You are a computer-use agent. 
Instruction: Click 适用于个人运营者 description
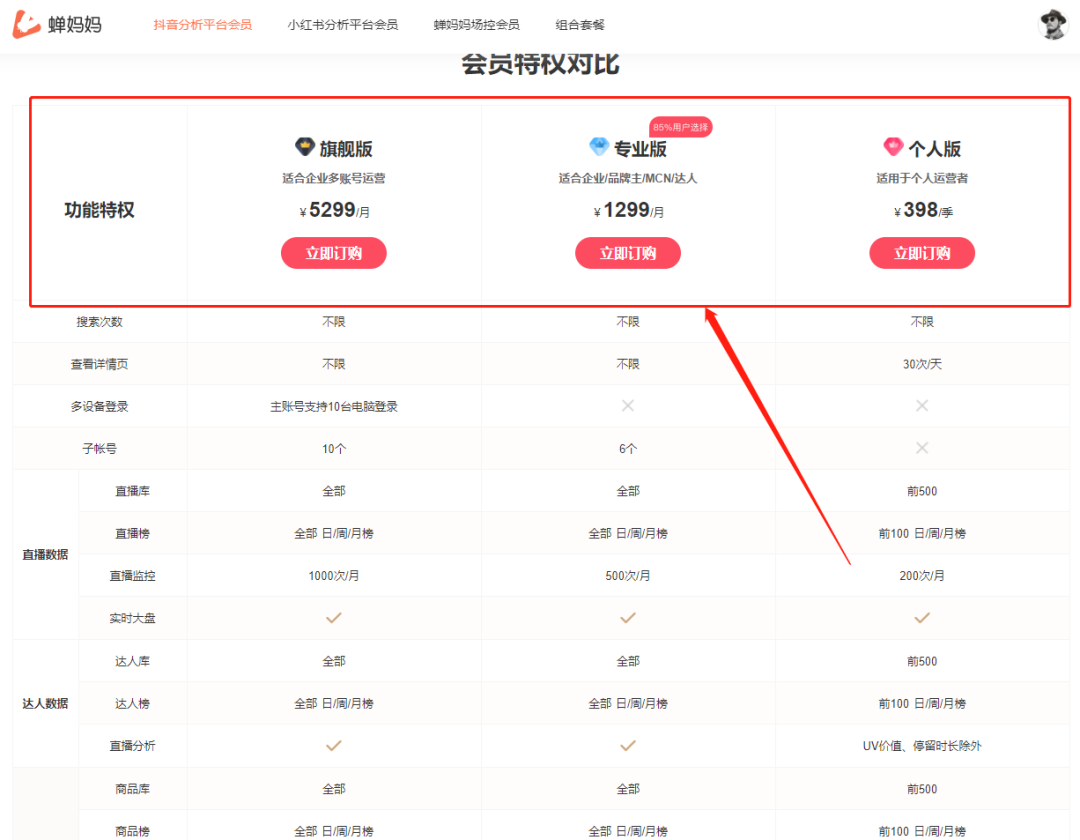click(922, 178)
